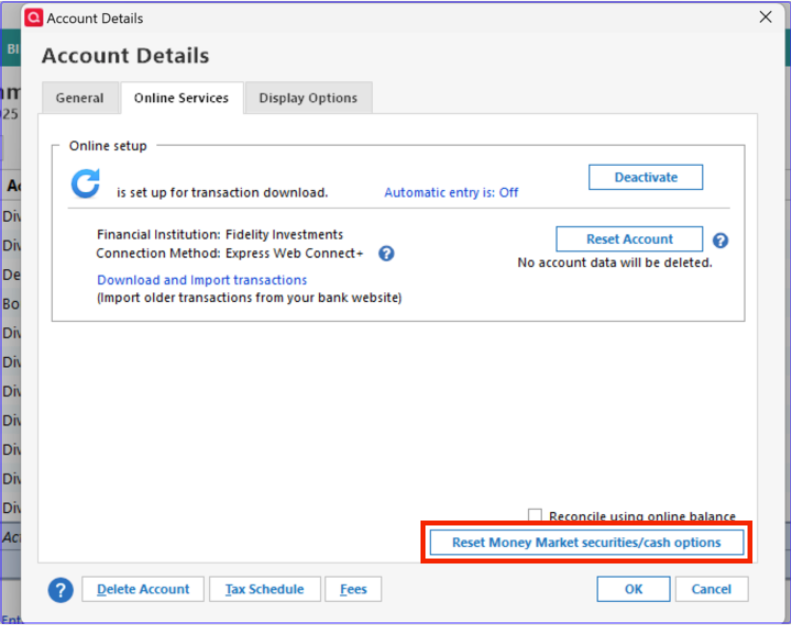Confirm with the OK button
Screen dimensions: 791x625
click(633, 589)
